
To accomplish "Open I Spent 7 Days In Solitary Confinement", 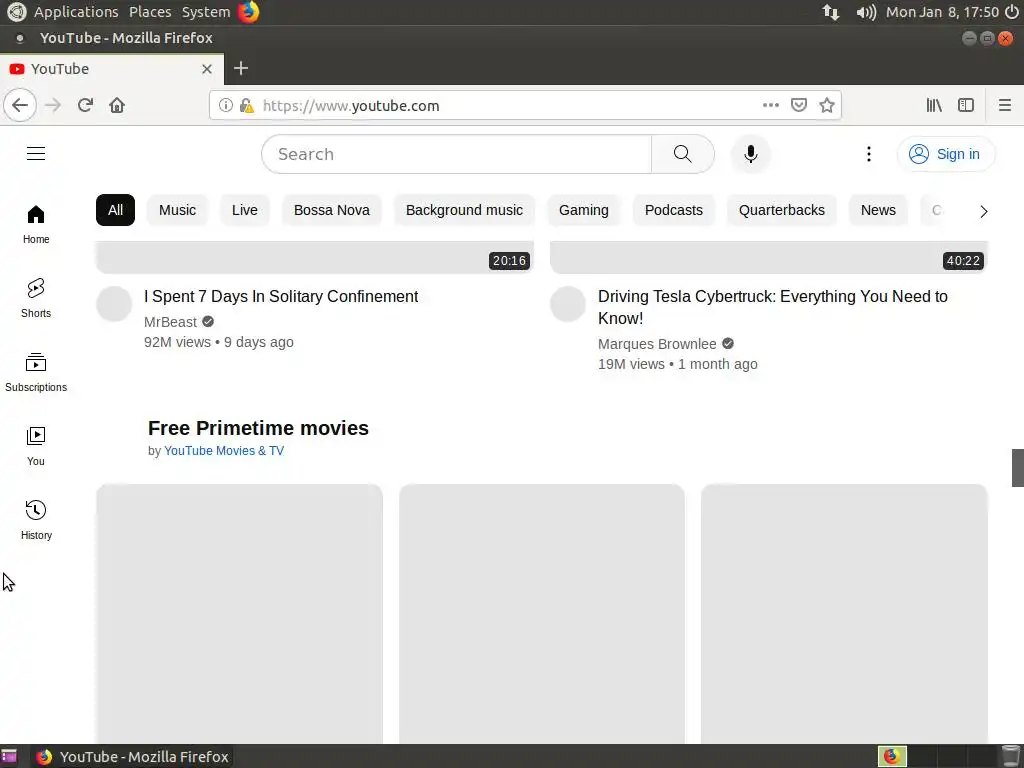I will (281, 296).
